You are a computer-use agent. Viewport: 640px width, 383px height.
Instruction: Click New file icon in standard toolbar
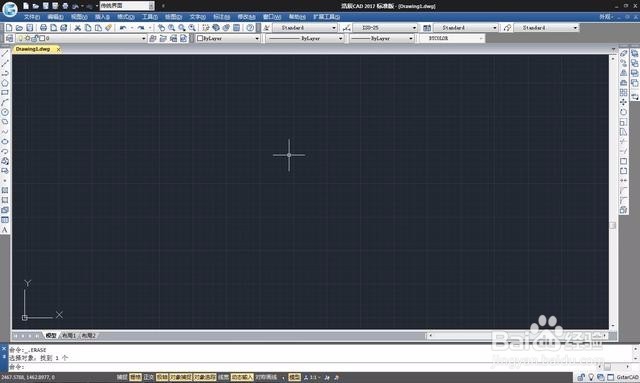tap(9, 28)
